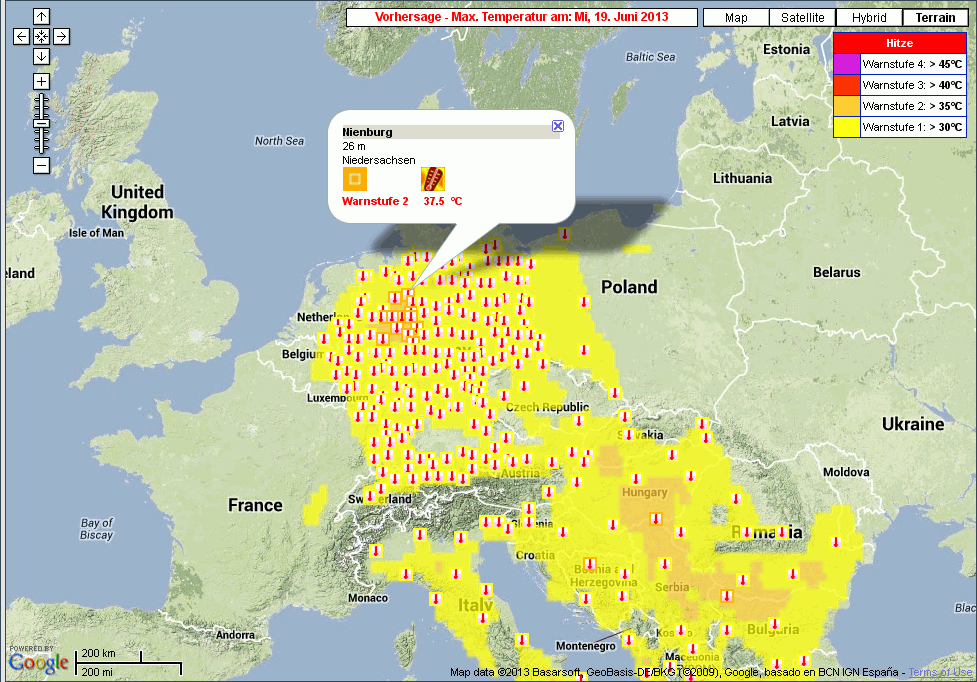977x682 pixels.
Task: Select the Terrain map type
Action: [935, 18]
